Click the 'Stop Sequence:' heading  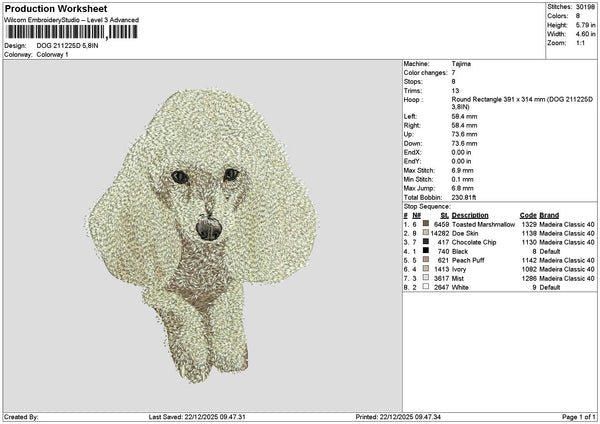click(427, 207)
